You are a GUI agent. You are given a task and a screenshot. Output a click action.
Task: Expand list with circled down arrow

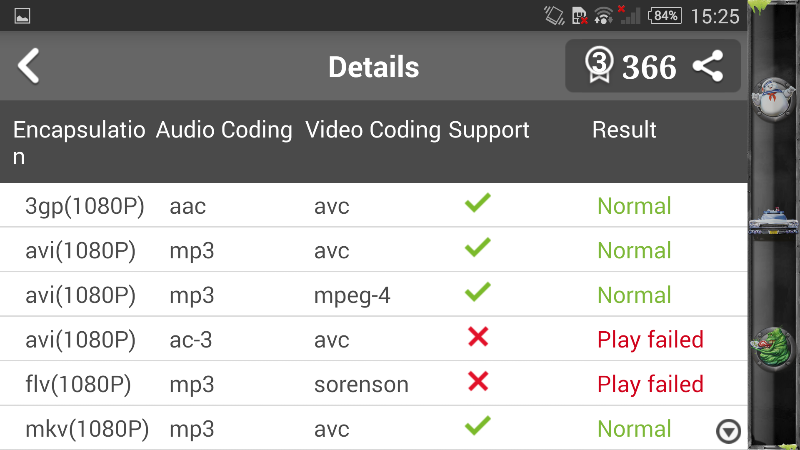(729, 431)
